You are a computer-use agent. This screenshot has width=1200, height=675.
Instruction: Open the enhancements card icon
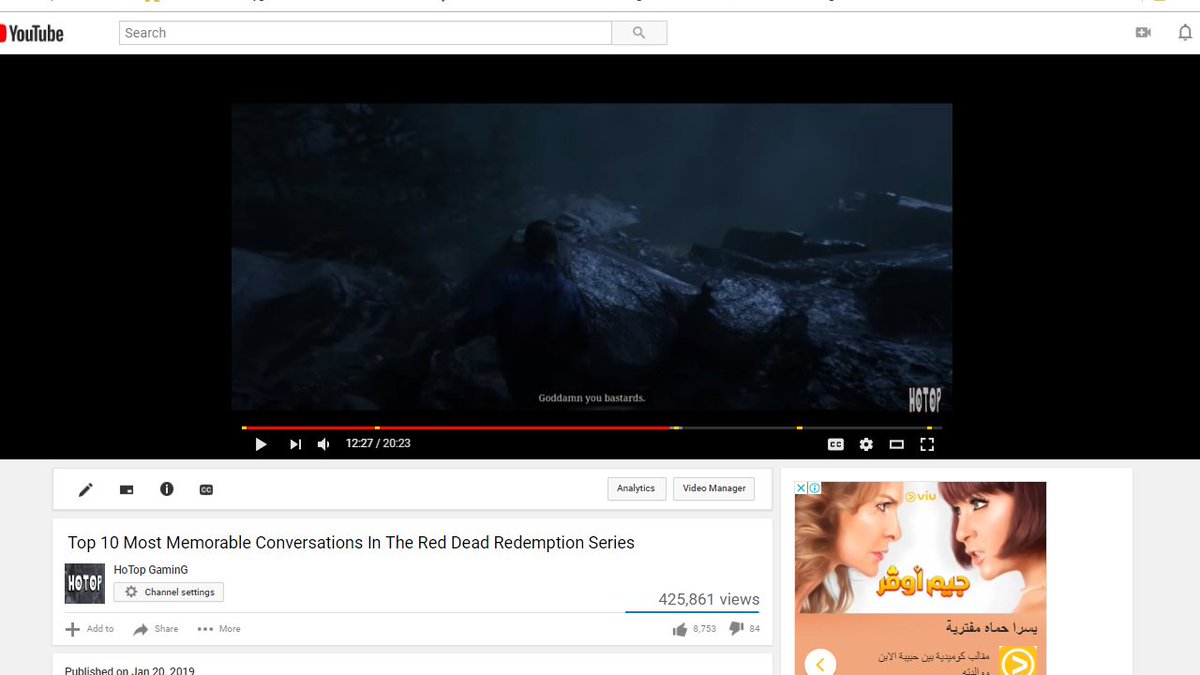pos(126,490)
